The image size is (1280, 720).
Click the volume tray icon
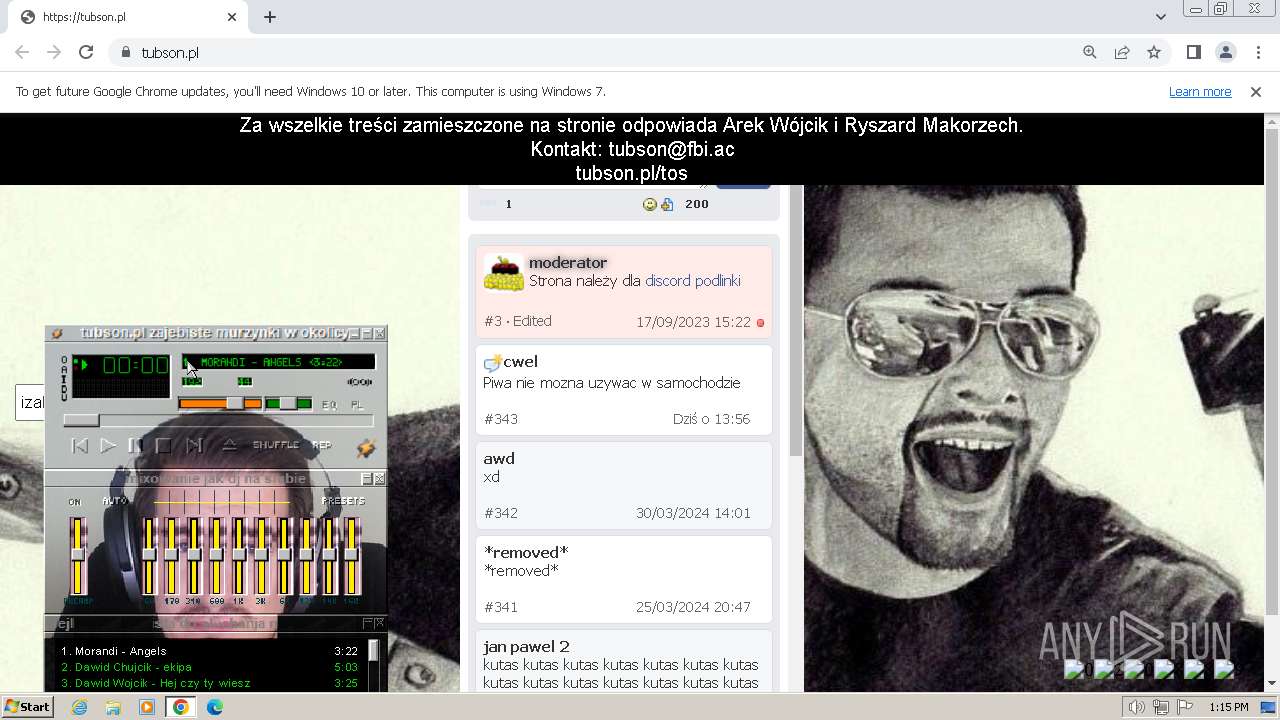tap(1136, 707)
